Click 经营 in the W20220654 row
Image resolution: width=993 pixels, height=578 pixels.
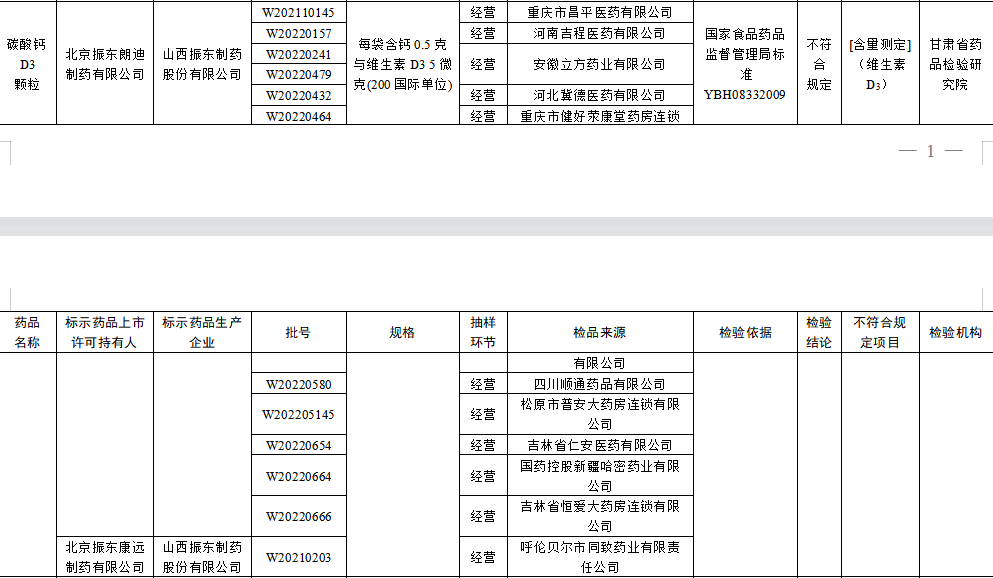point(483,445)
